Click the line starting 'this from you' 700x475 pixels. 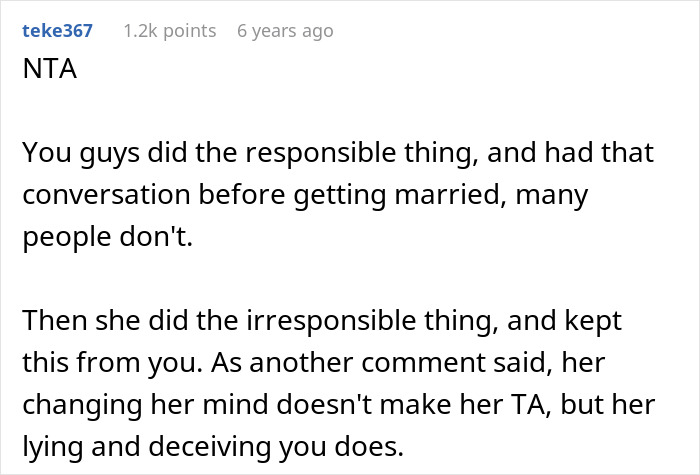(314, 362)
